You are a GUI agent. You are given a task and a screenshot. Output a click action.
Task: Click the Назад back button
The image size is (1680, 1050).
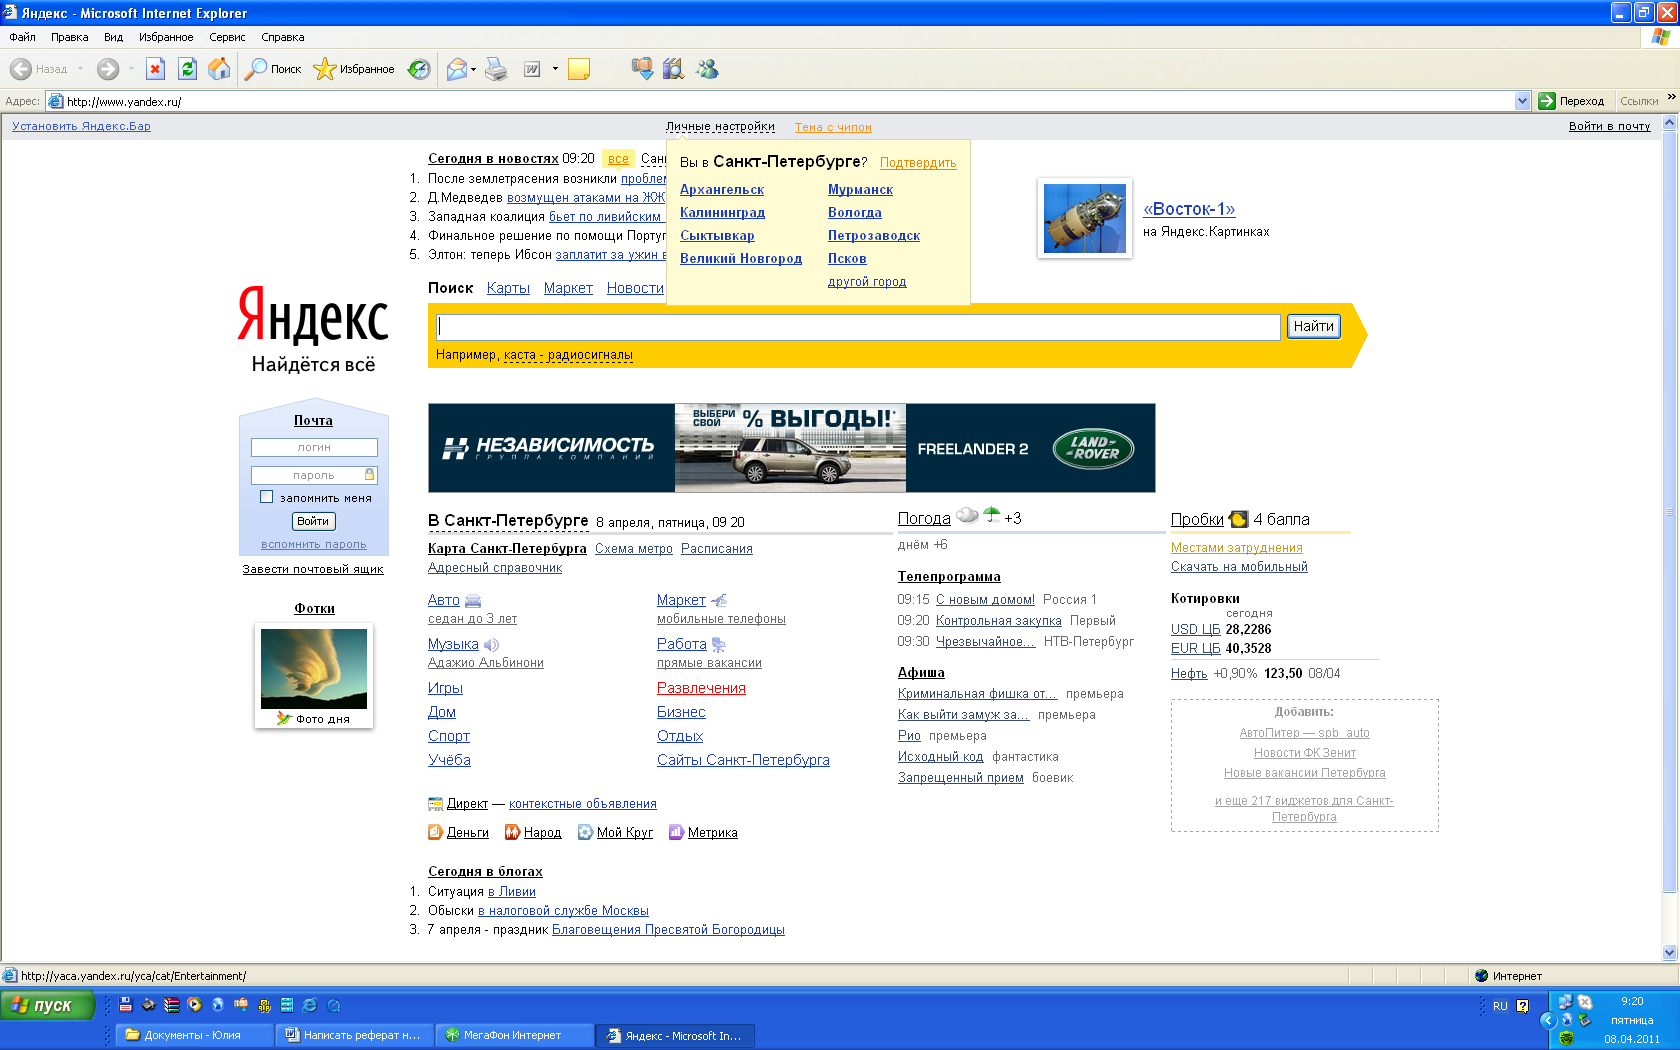40,69
